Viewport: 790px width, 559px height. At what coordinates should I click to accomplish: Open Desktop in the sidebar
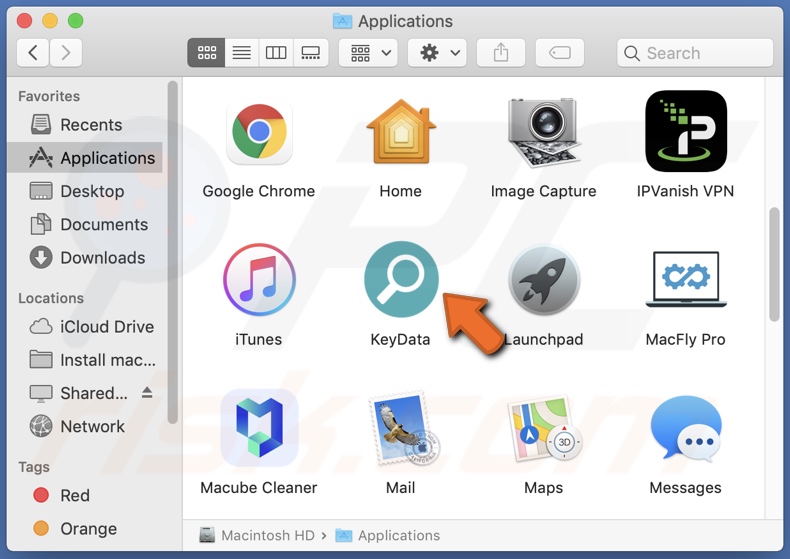click(x=85, y=191)
